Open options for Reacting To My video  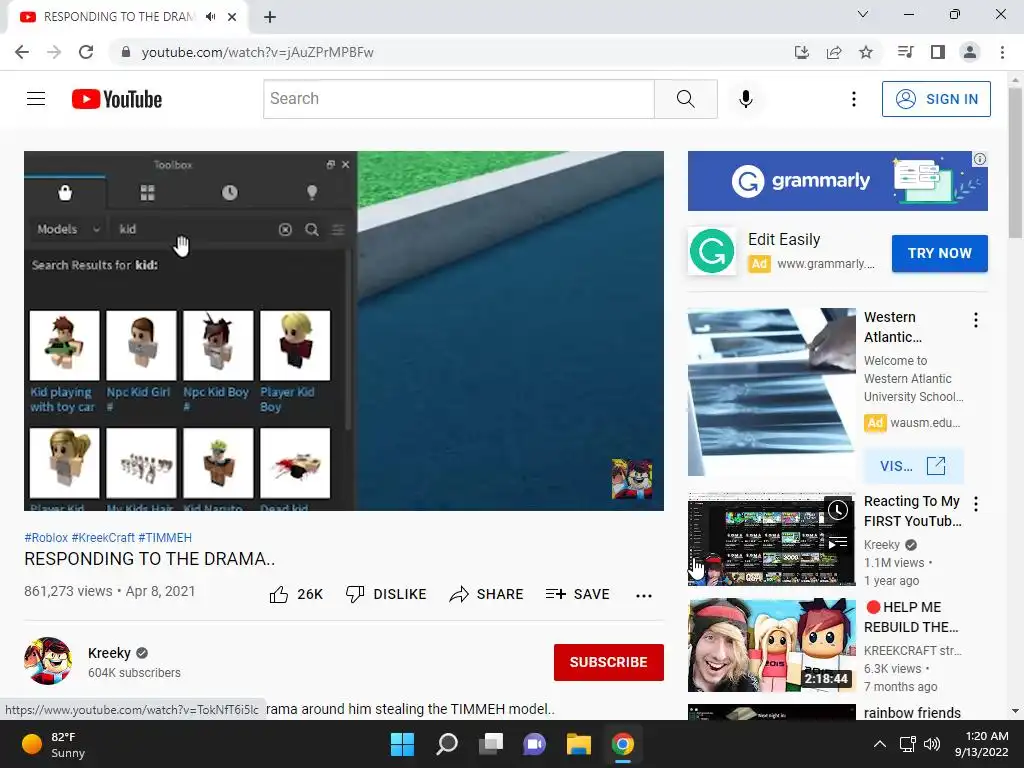click(x=976, y=504)
